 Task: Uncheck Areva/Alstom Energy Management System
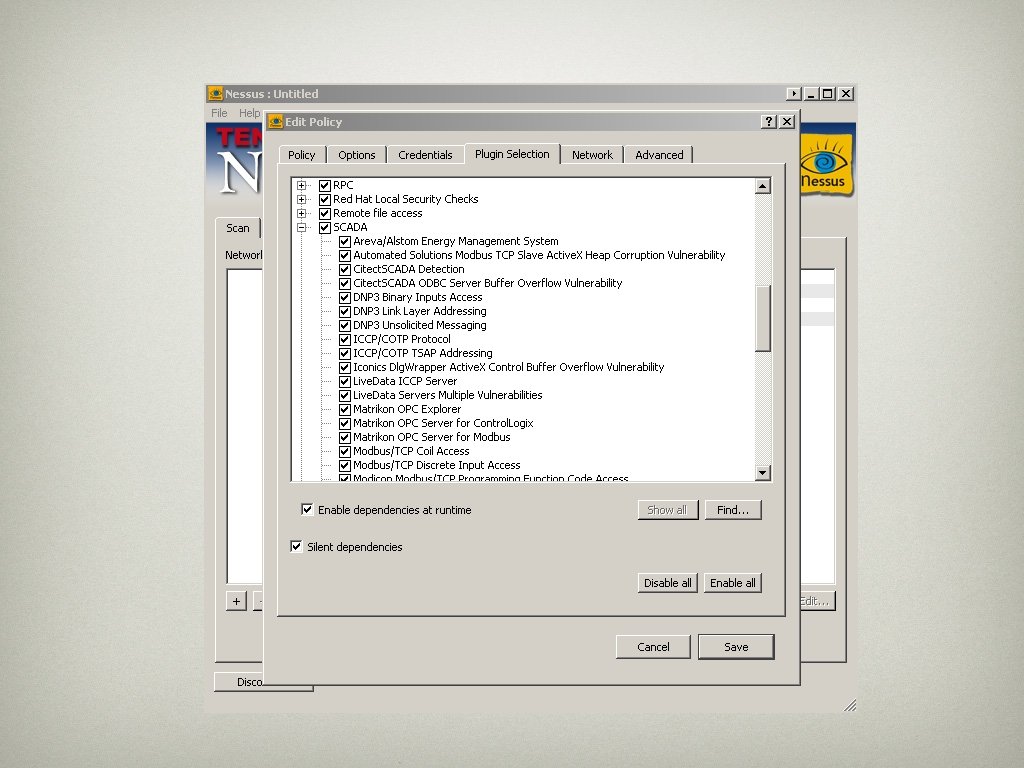[345, 242]
